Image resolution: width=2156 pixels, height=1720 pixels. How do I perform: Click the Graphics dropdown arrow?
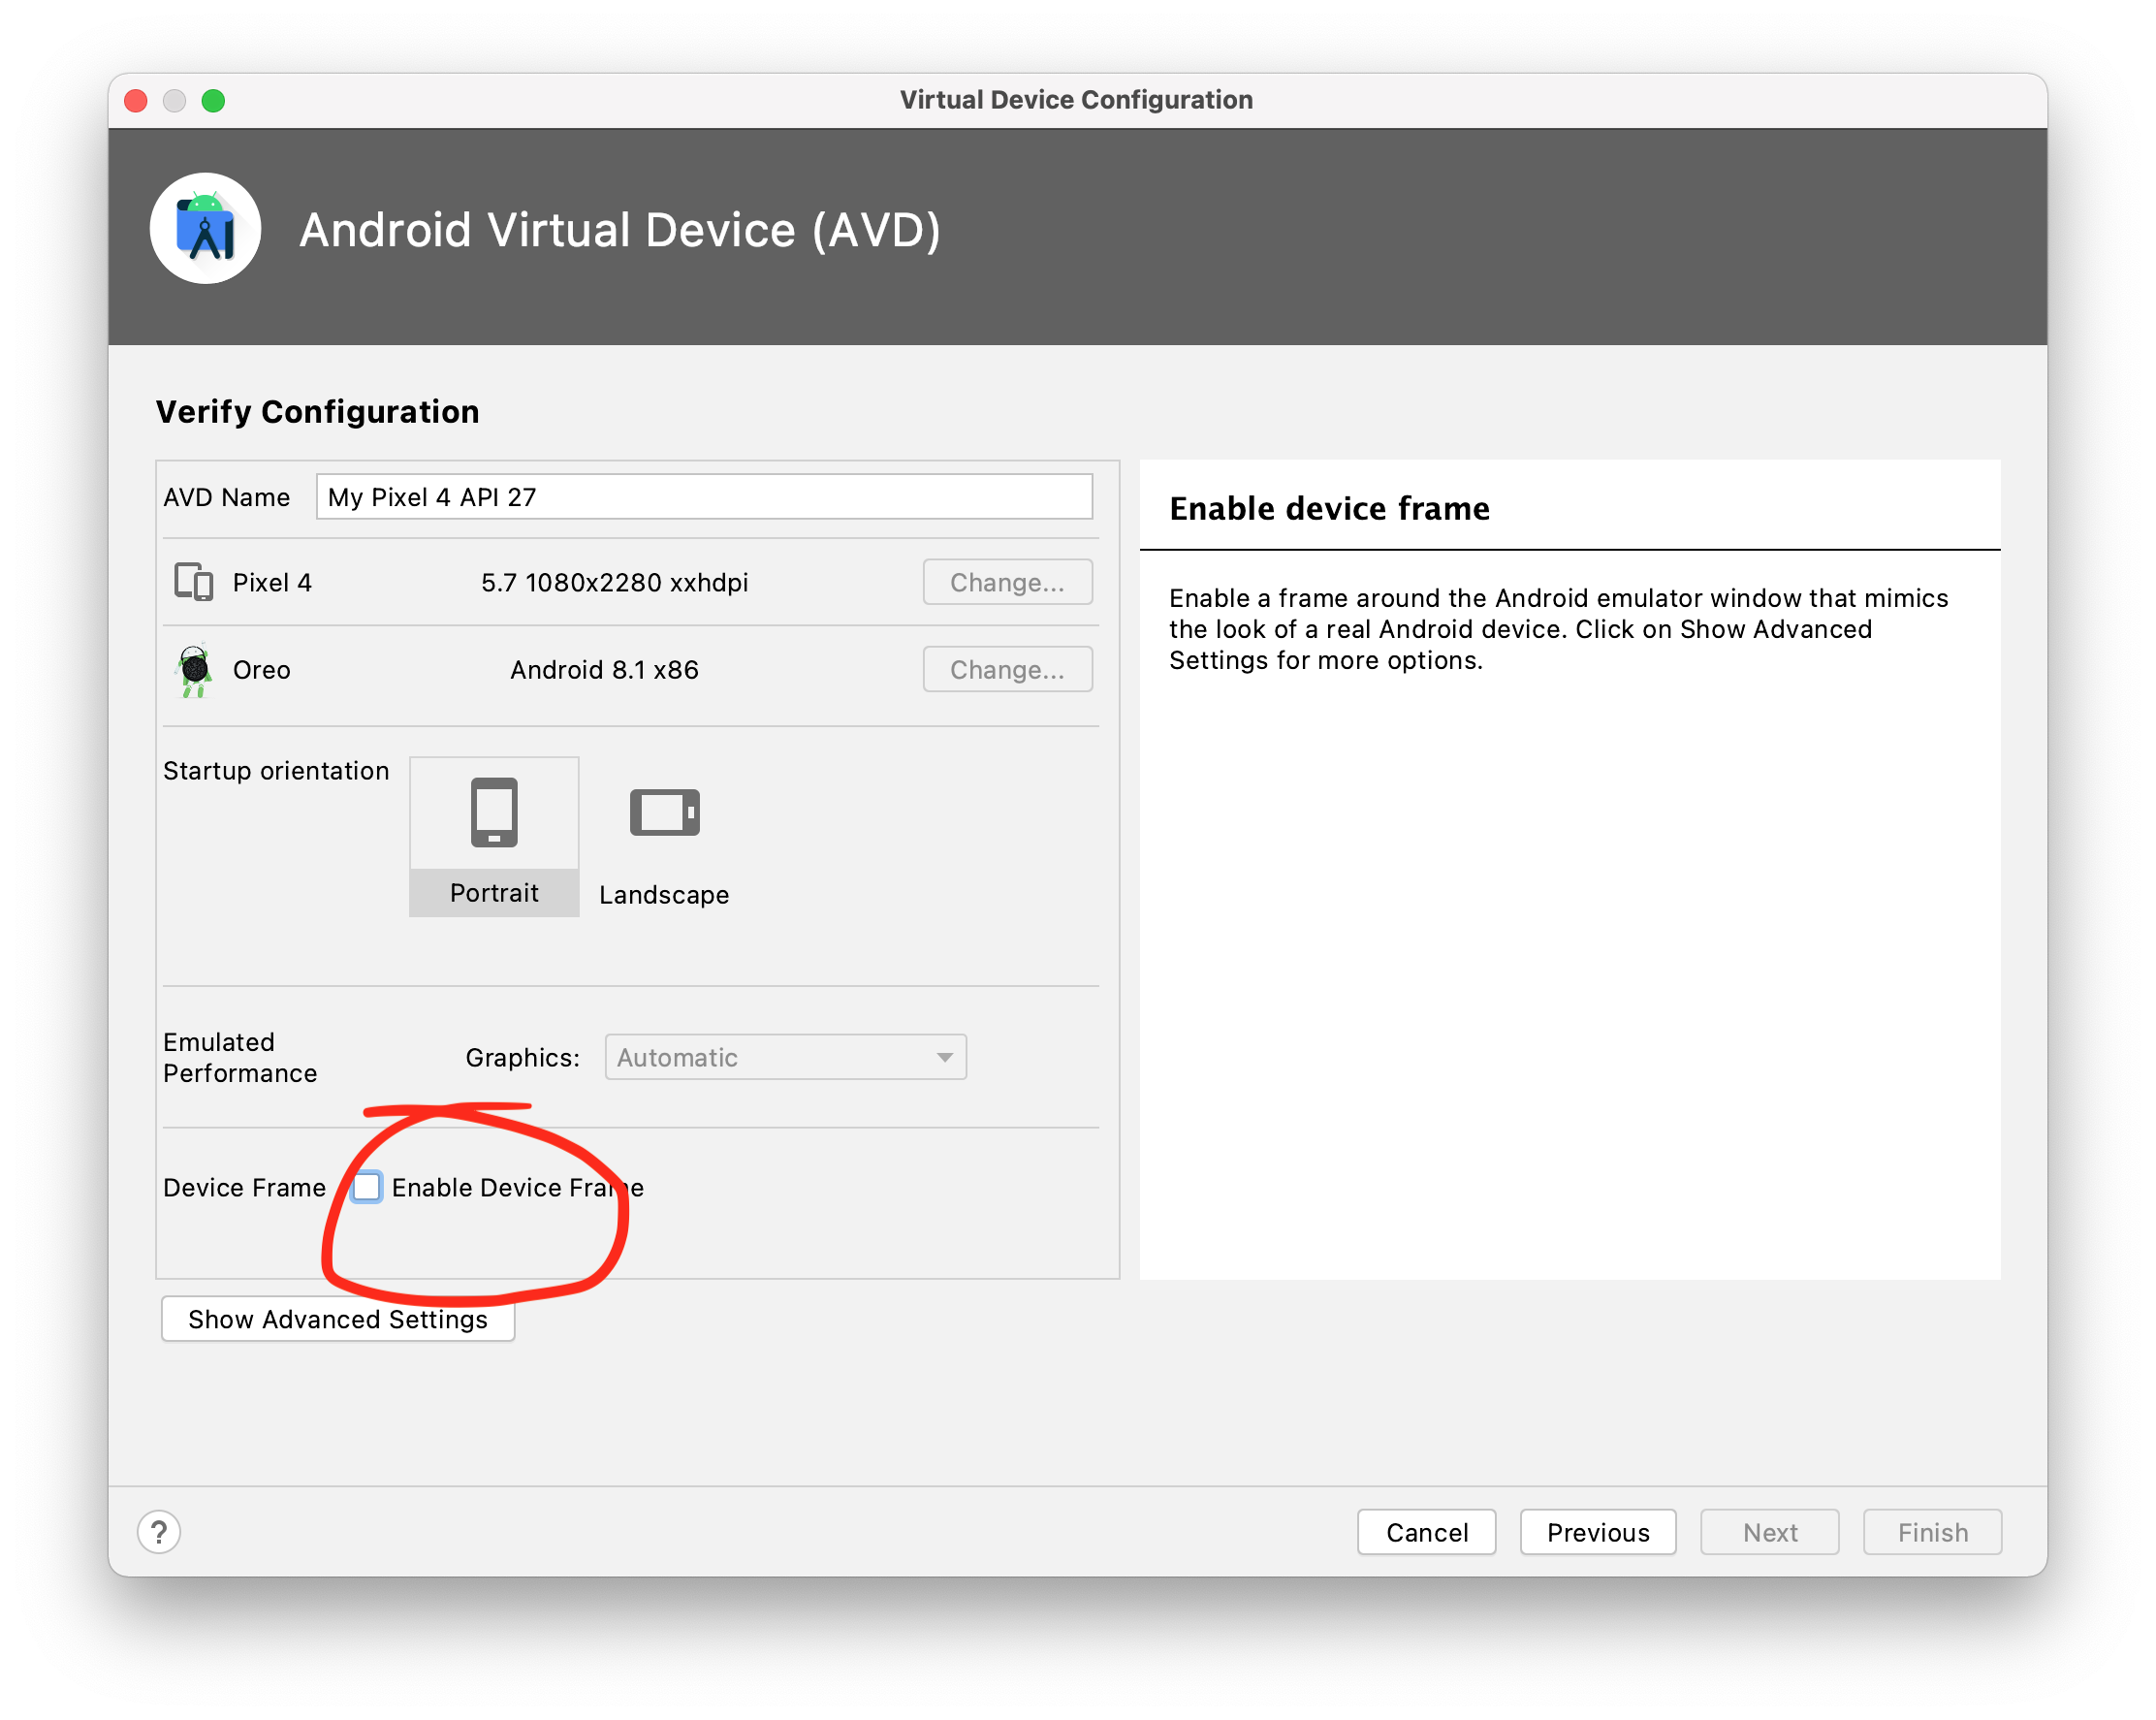(944, 1057)
